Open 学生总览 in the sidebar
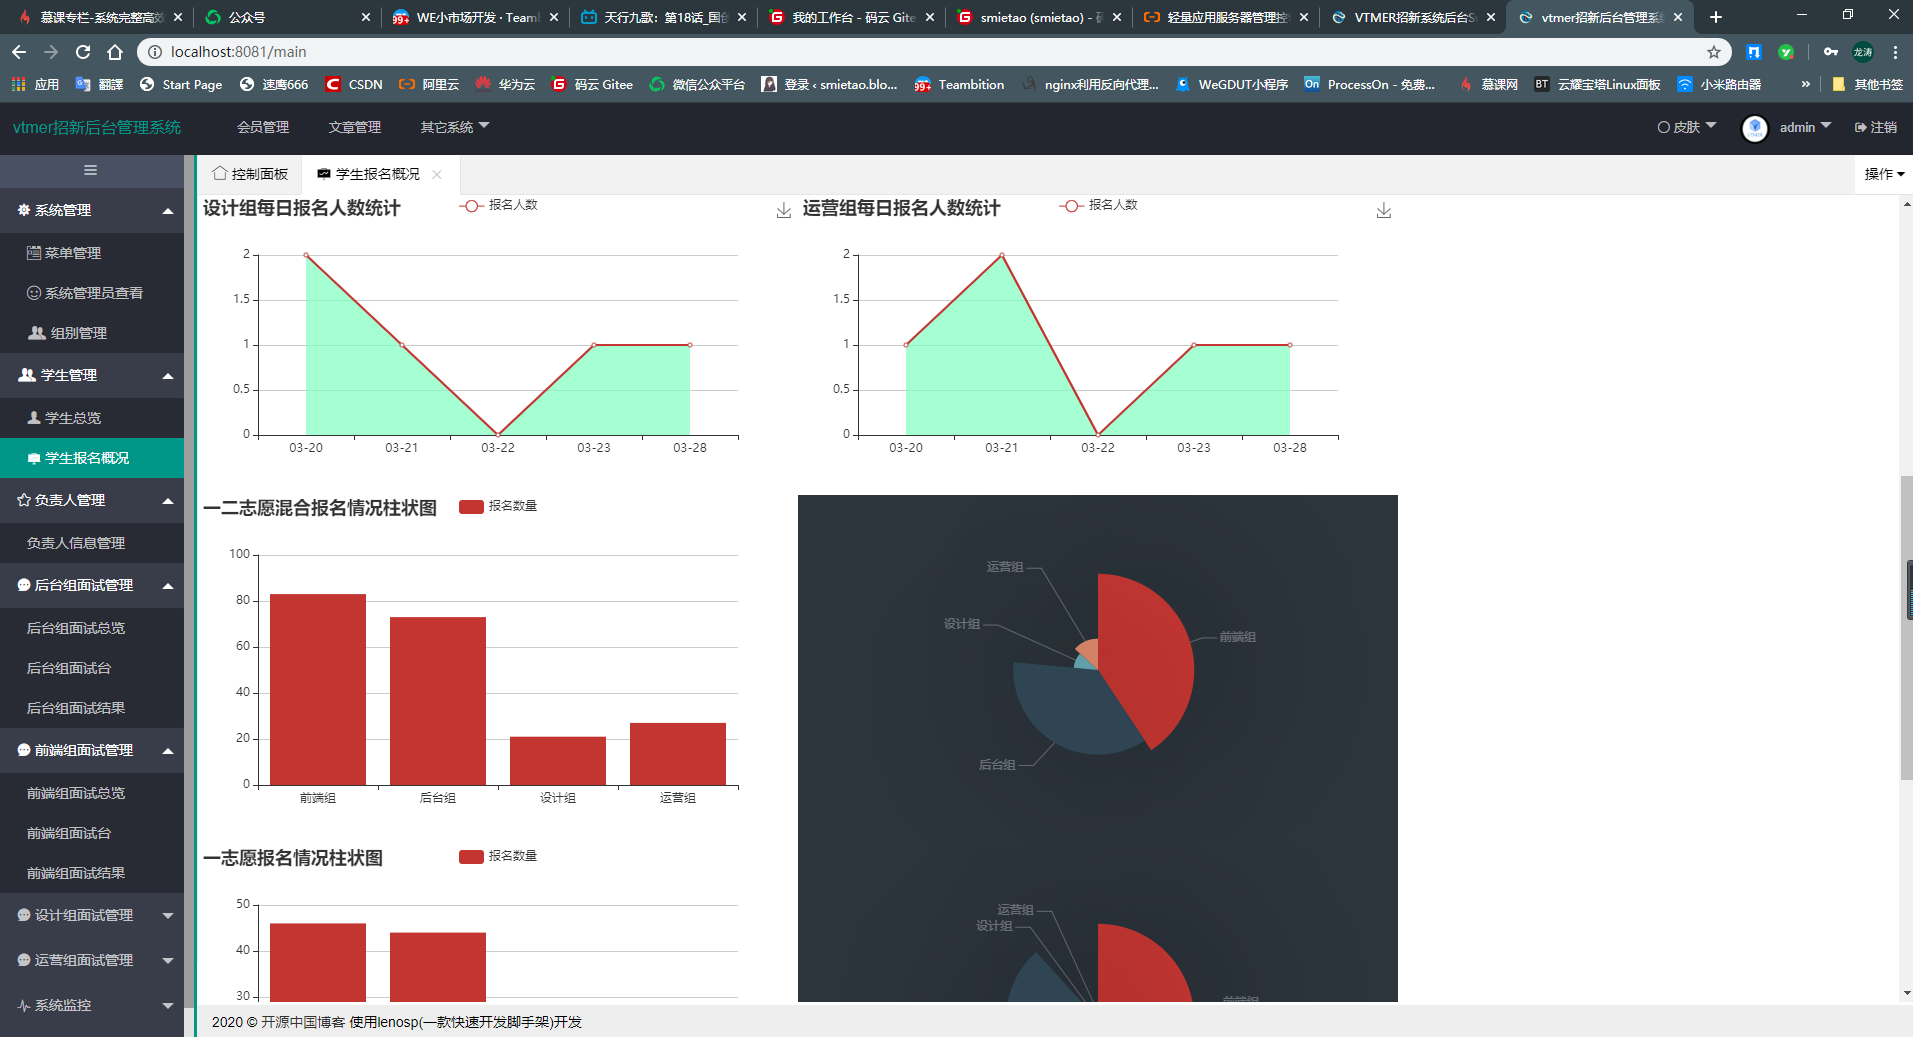The height and width of the screenshot is (1037, 1913). click(92, 418)
